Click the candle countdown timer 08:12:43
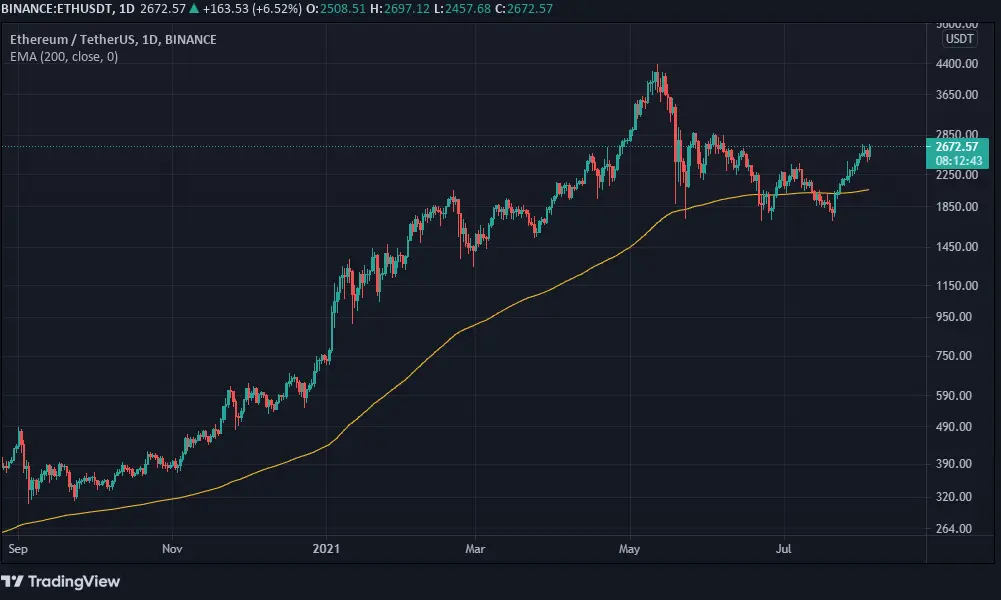This screenshot has height=600, width=1001. [x=959, y=161]
